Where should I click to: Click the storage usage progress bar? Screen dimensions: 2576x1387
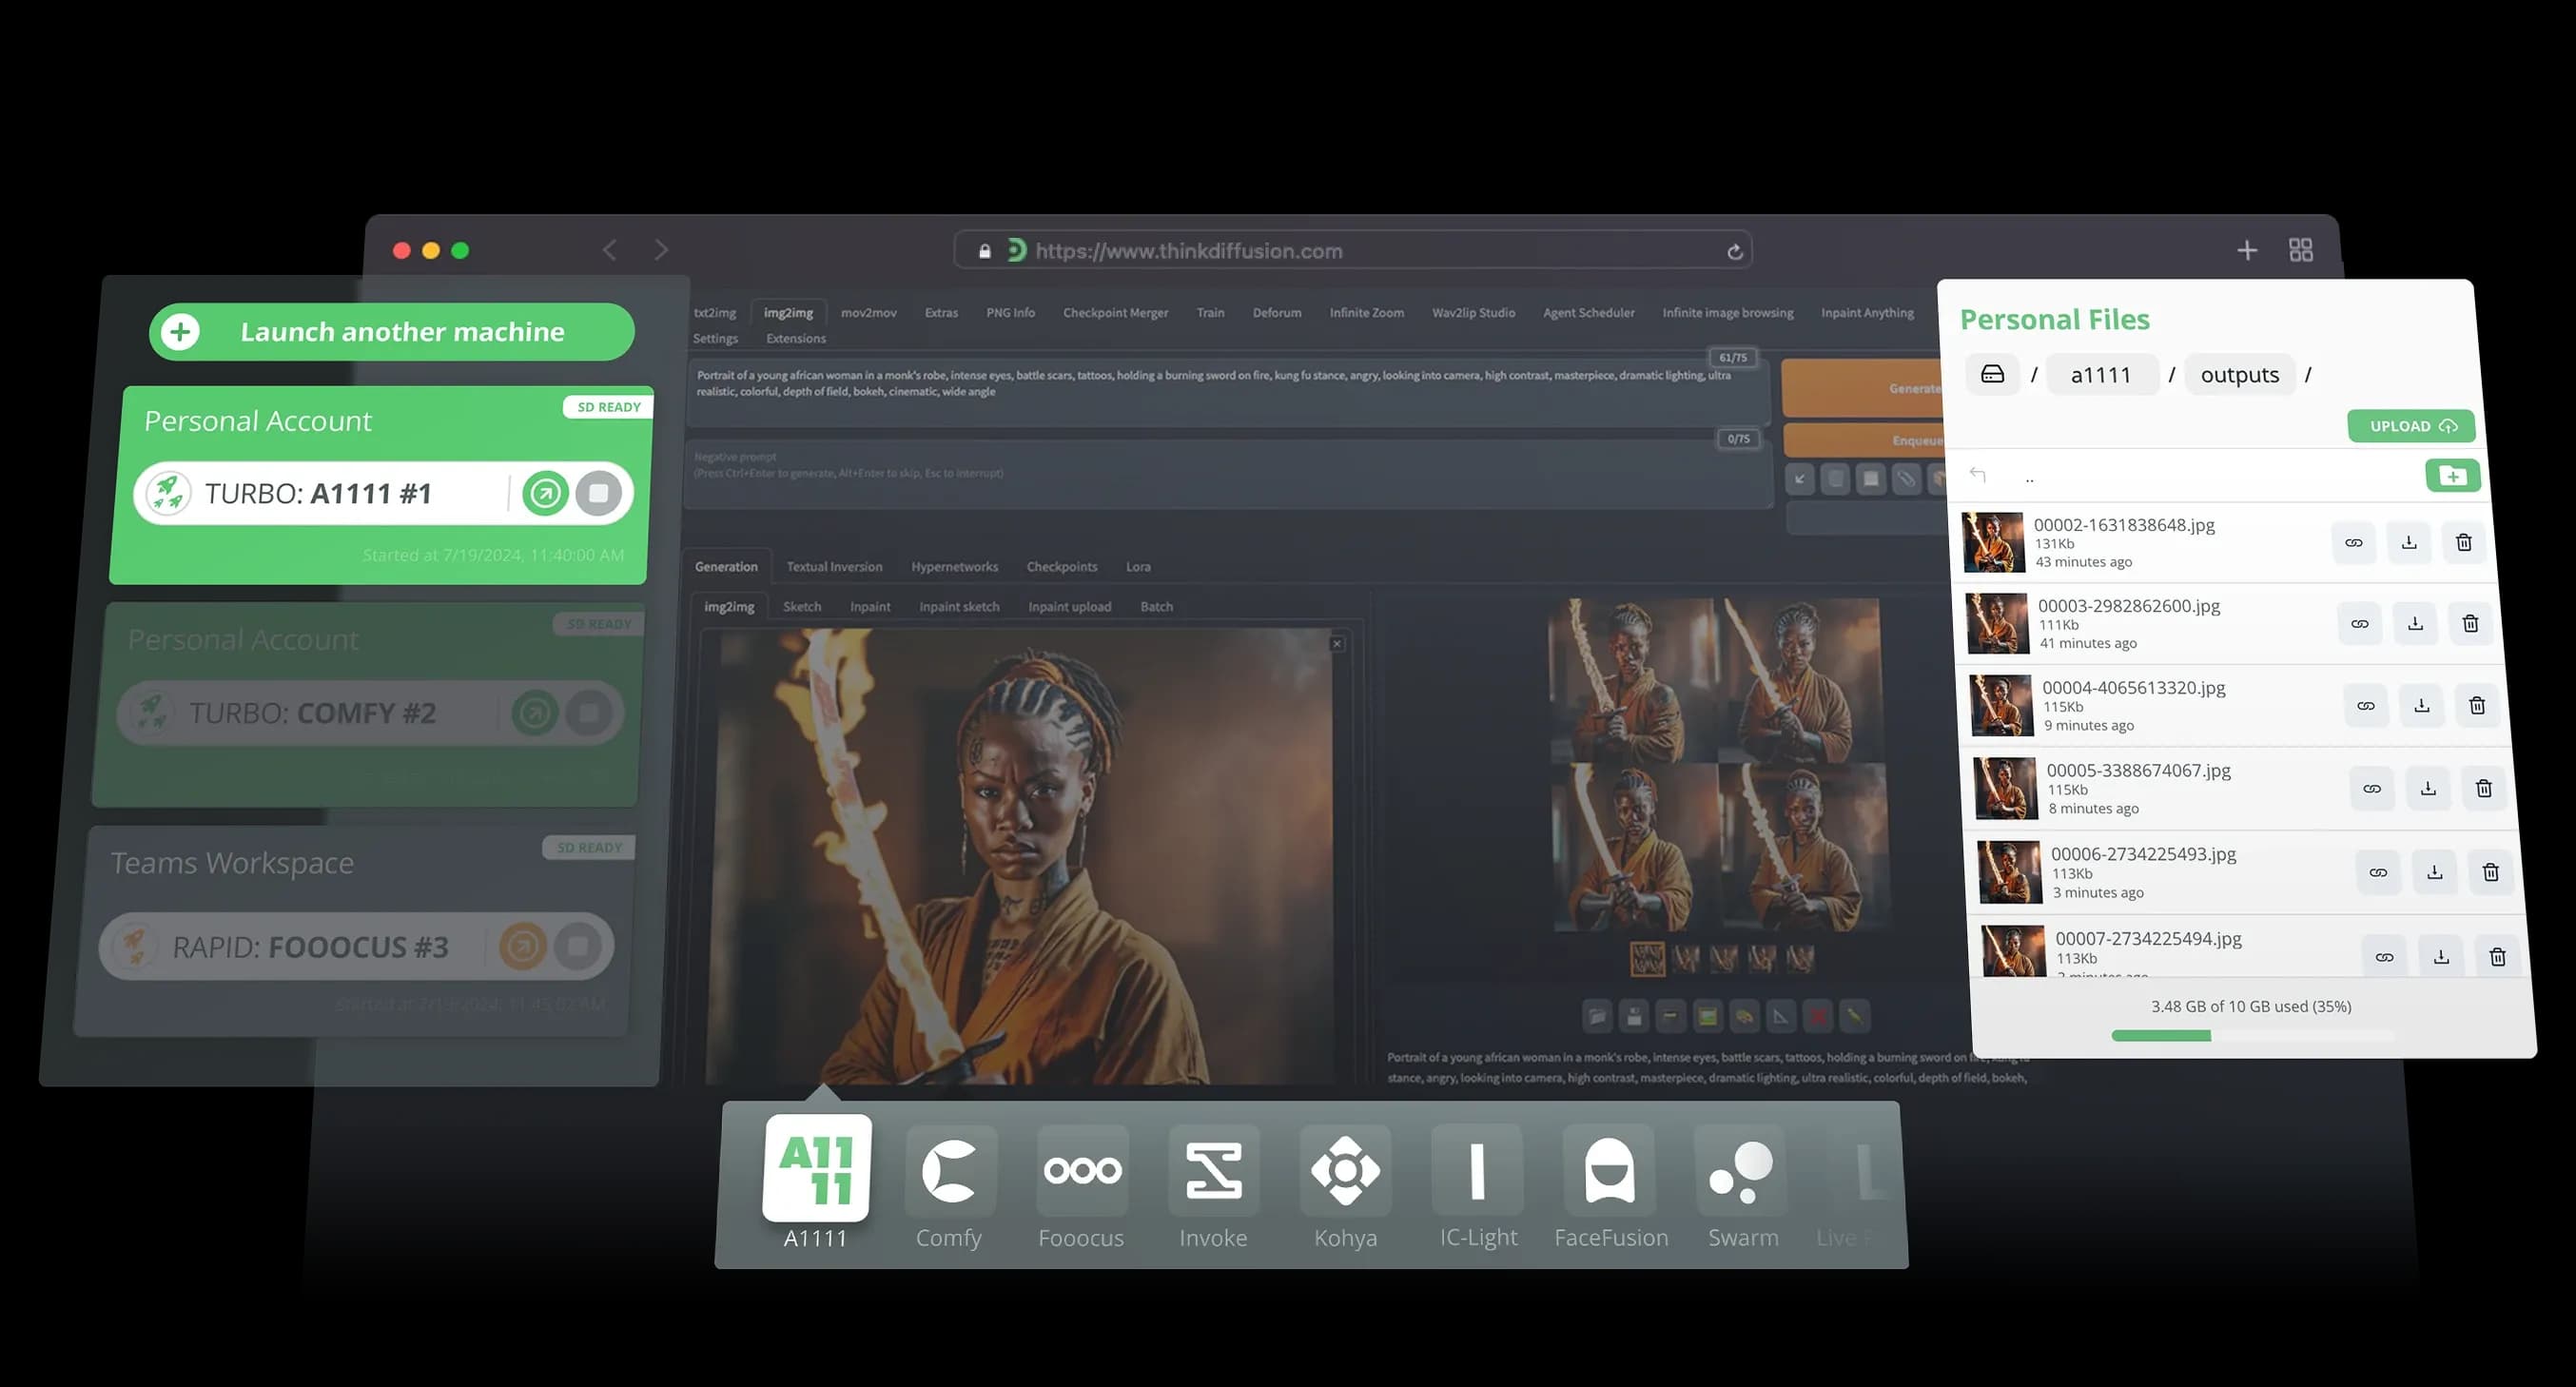coord(2253,1036)
